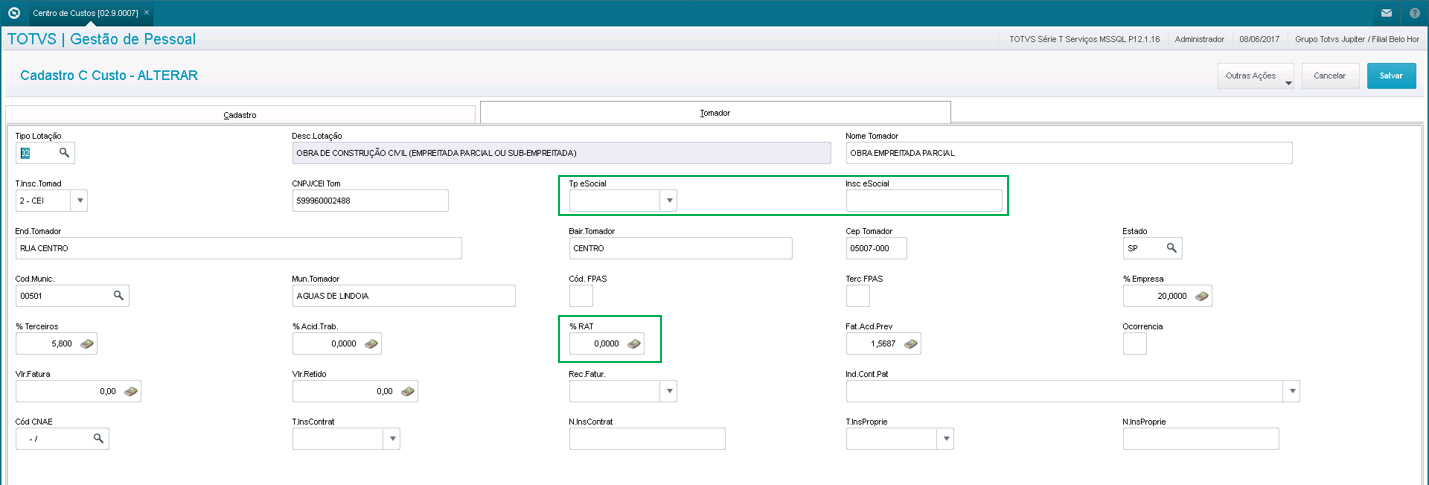Screen dimensions: 1429x485
Task: Open the help question mark icon
Action: 1414,13
